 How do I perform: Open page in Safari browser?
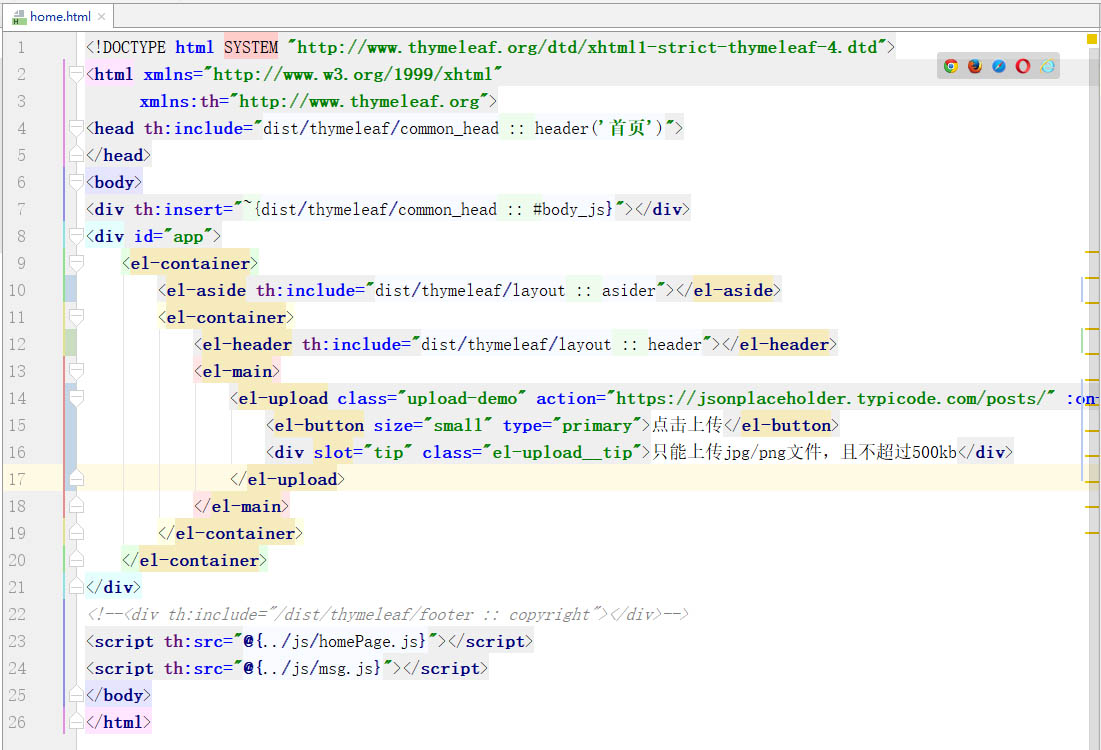pos(999,66)
